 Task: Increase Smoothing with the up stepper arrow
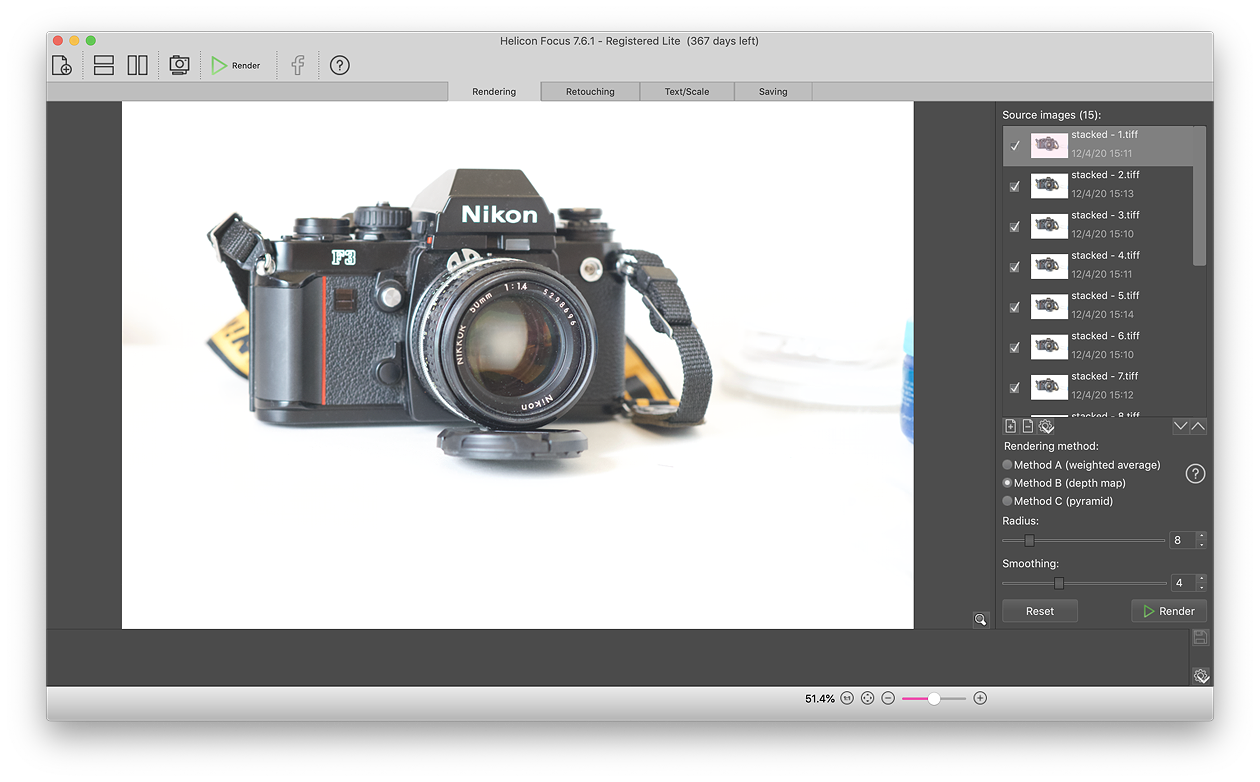pyautogui.click(x=1201, y=579)
